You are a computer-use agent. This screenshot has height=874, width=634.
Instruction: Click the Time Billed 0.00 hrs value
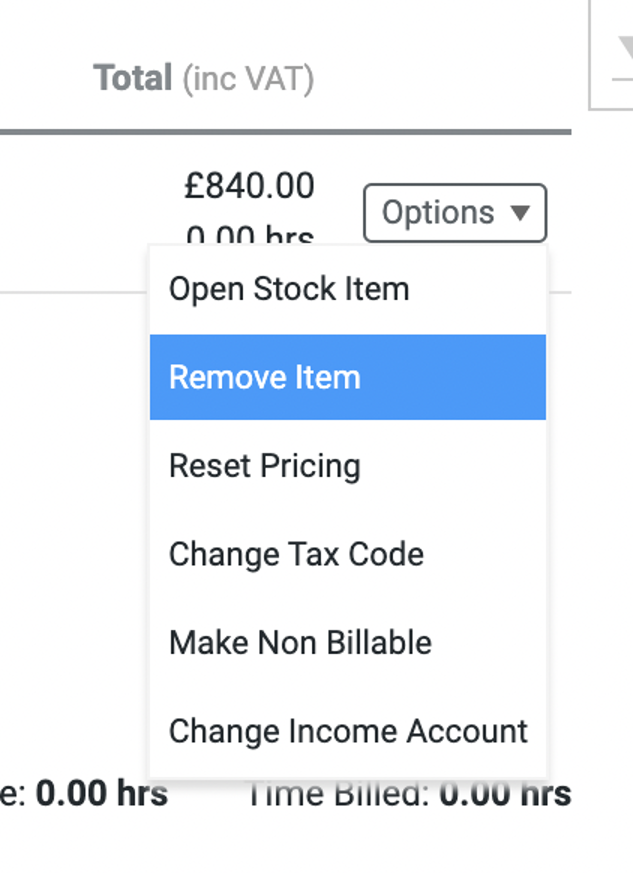click(x=506, y=794)
